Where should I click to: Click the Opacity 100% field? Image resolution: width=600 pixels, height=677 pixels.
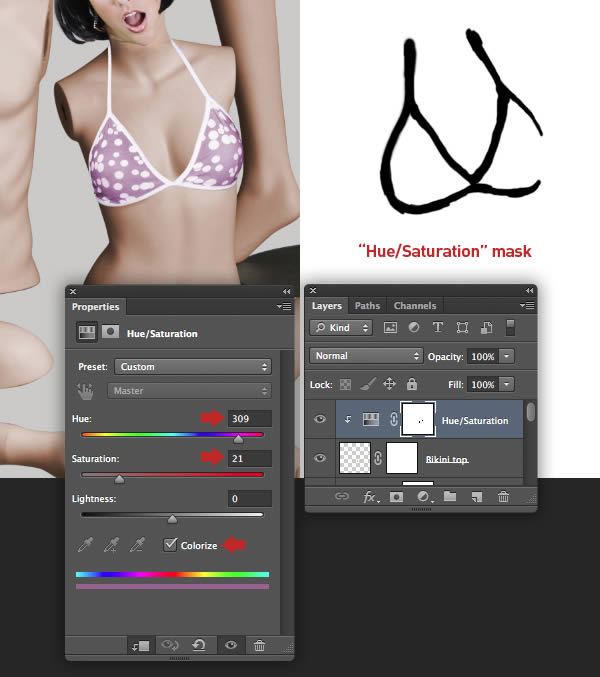[x=483, y=356]
